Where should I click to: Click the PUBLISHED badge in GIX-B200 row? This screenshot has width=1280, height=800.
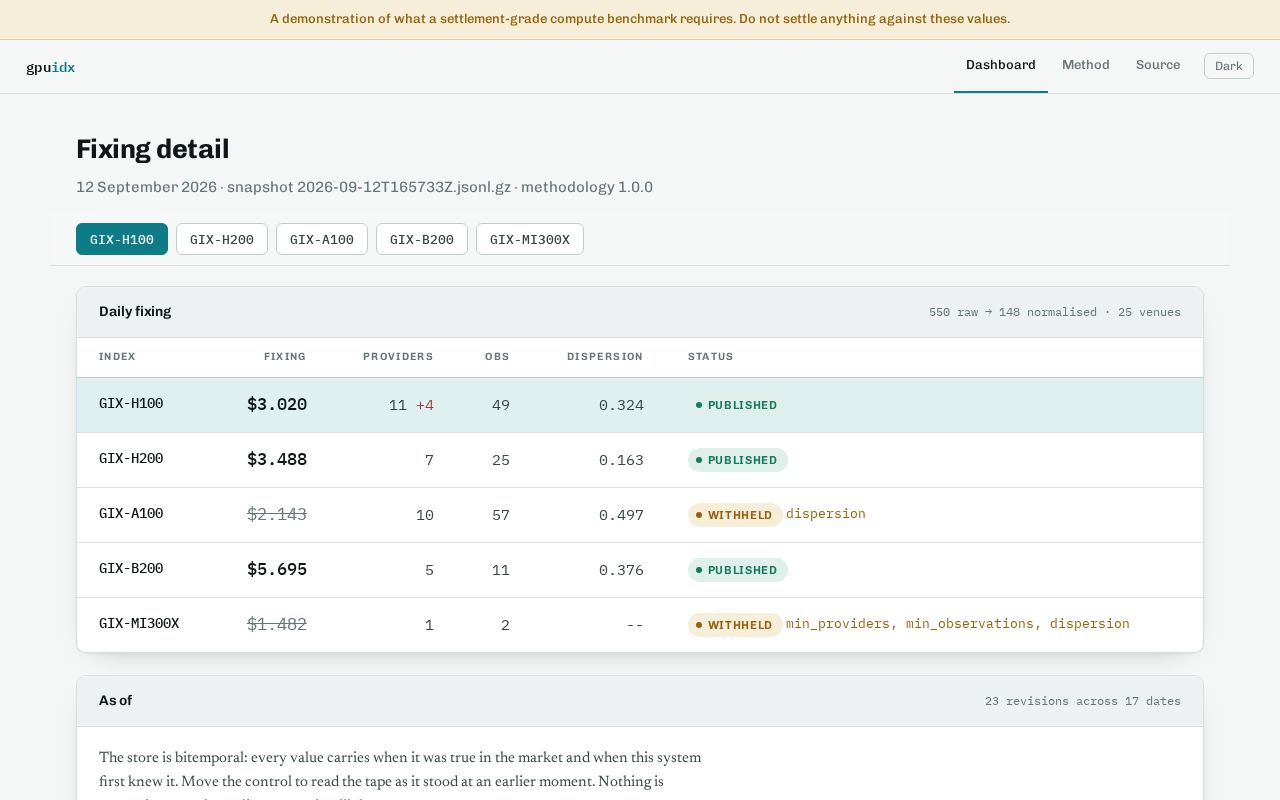[x=737, y=570]
